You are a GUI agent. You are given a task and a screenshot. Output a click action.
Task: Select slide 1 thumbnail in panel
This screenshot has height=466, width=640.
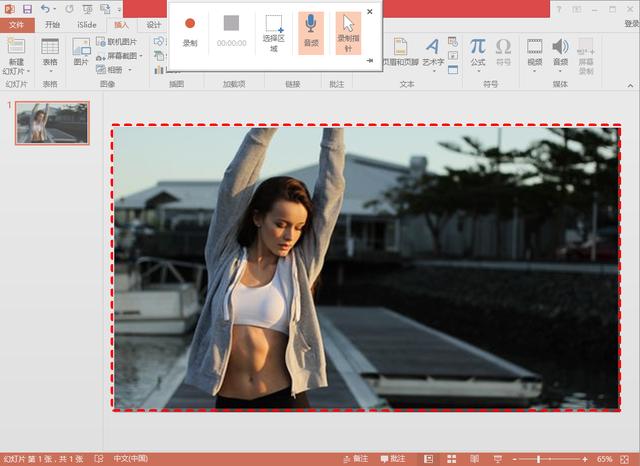click(x=51, y=123)
